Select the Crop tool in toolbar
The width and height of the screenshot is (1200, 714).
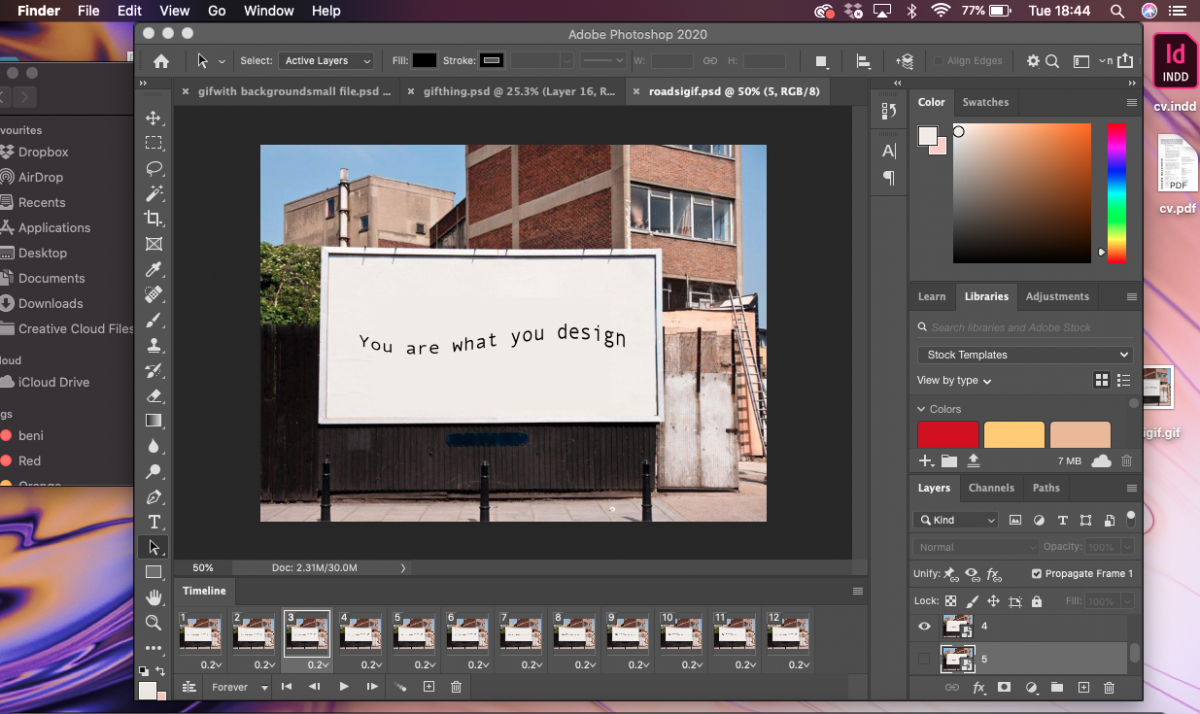tap(154, 218)
